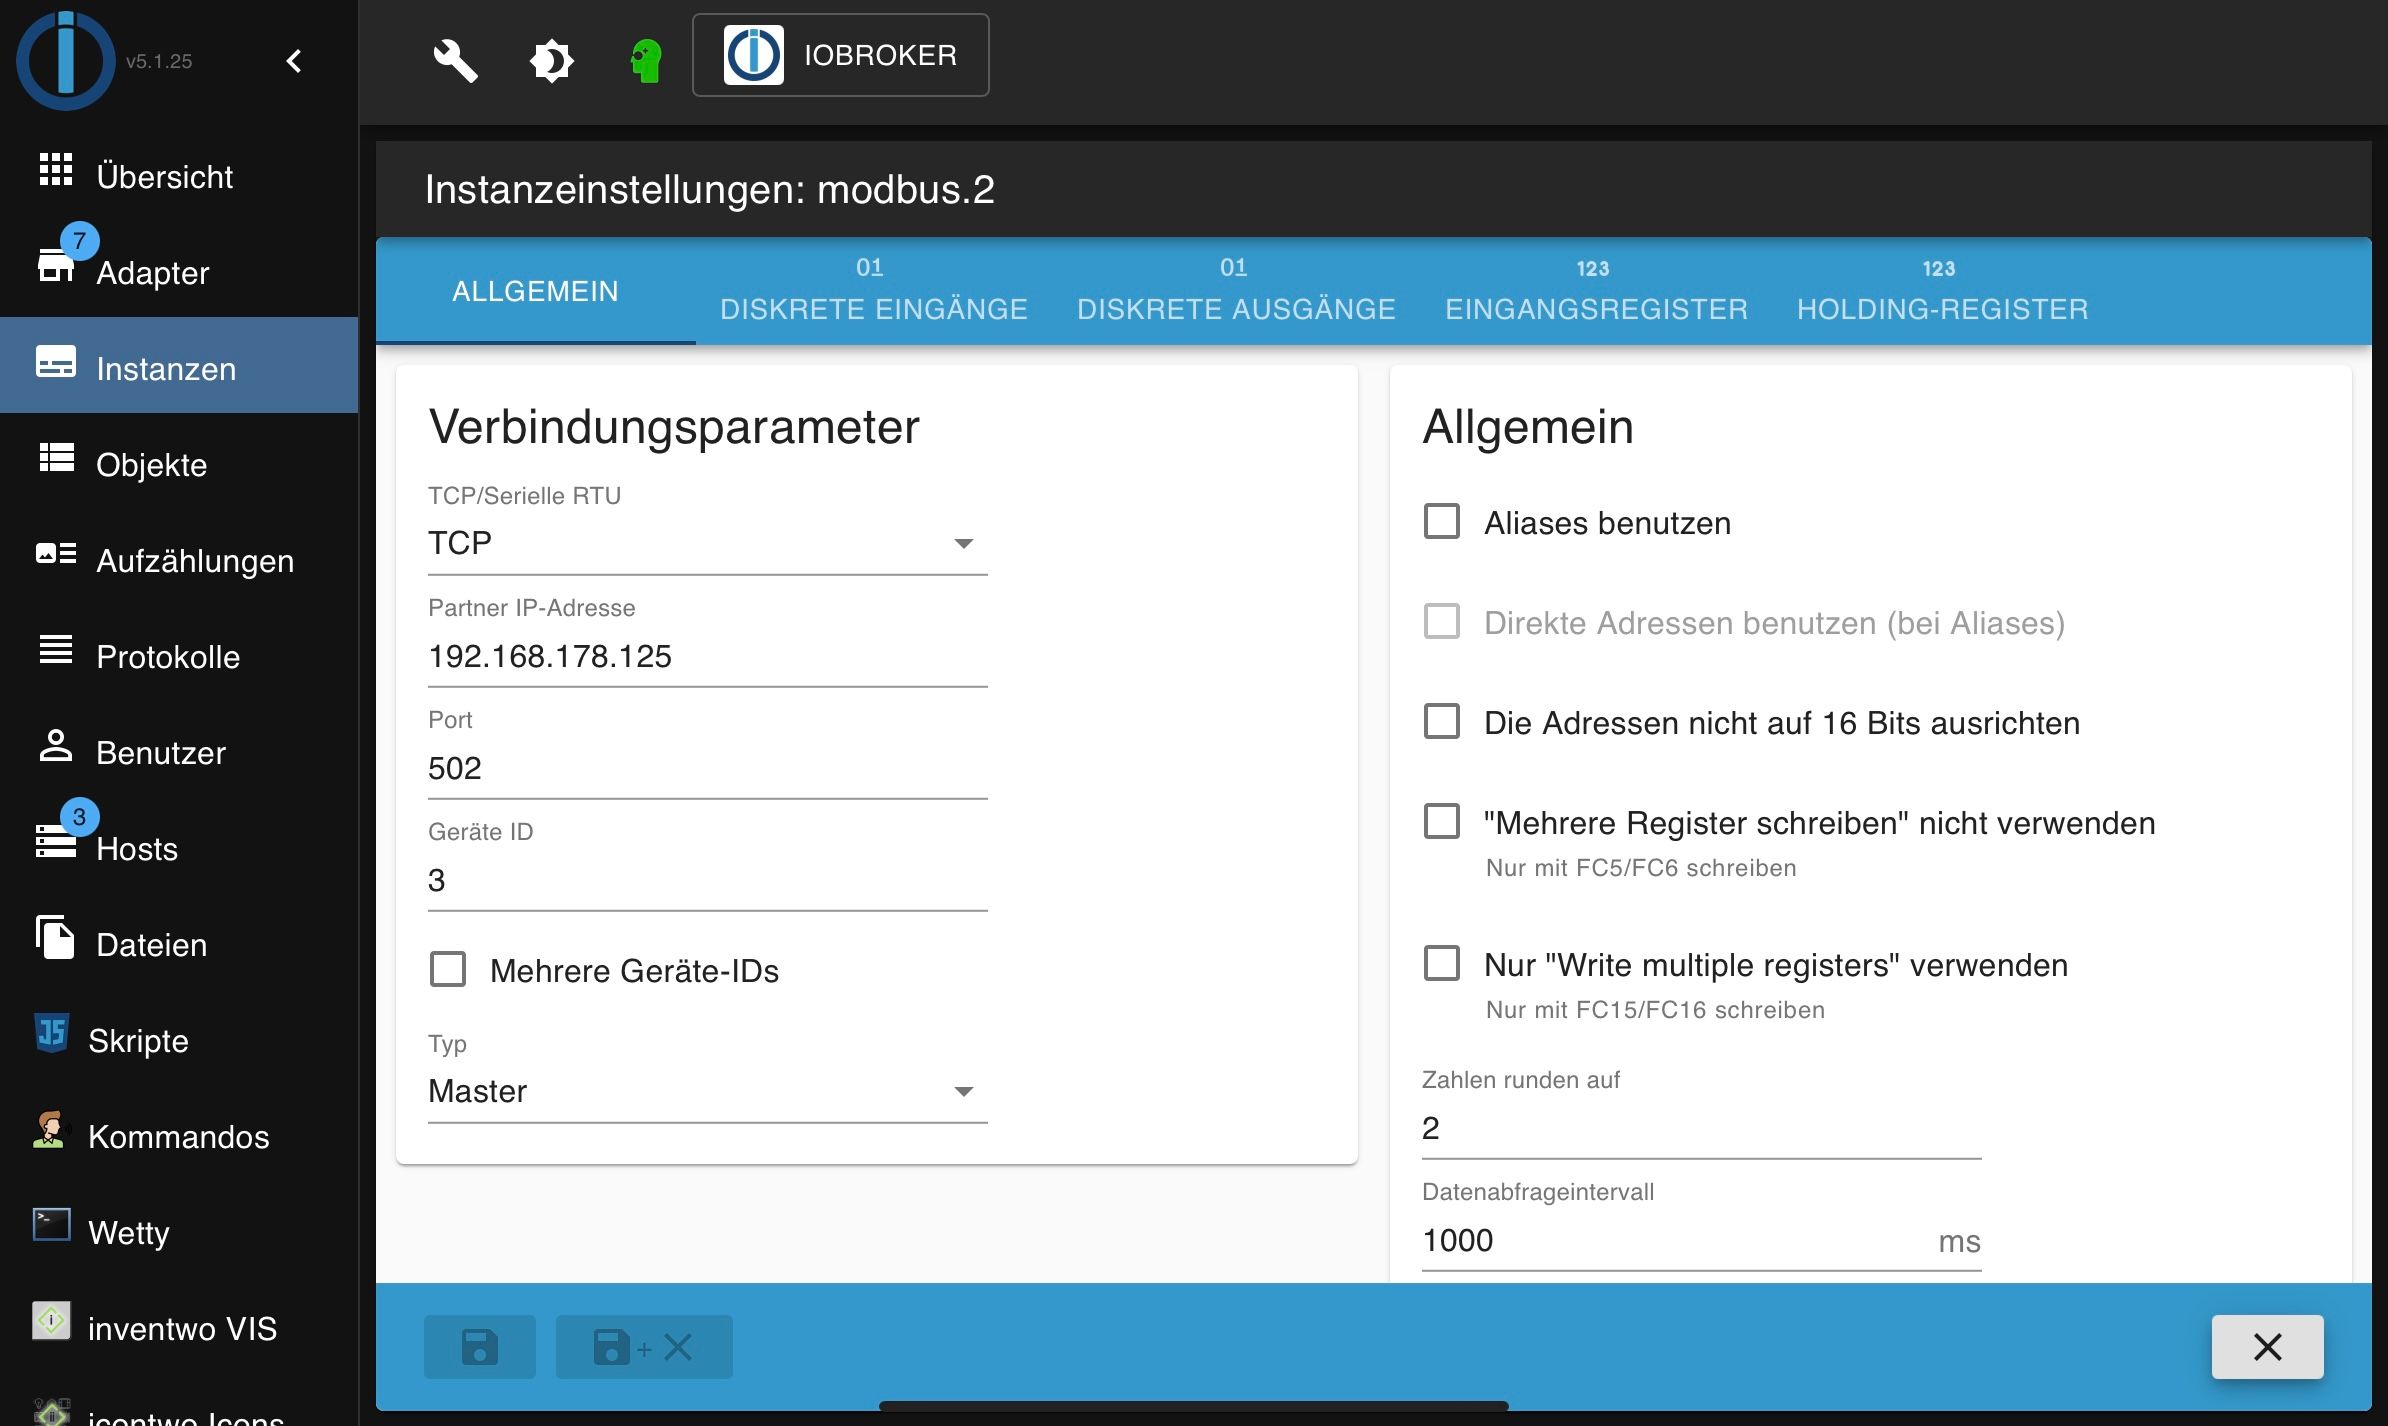This screenshot has width=2388, height=1426.
Task: Switch to Diskrete Eingänge tab
Action: pos(873,292)
